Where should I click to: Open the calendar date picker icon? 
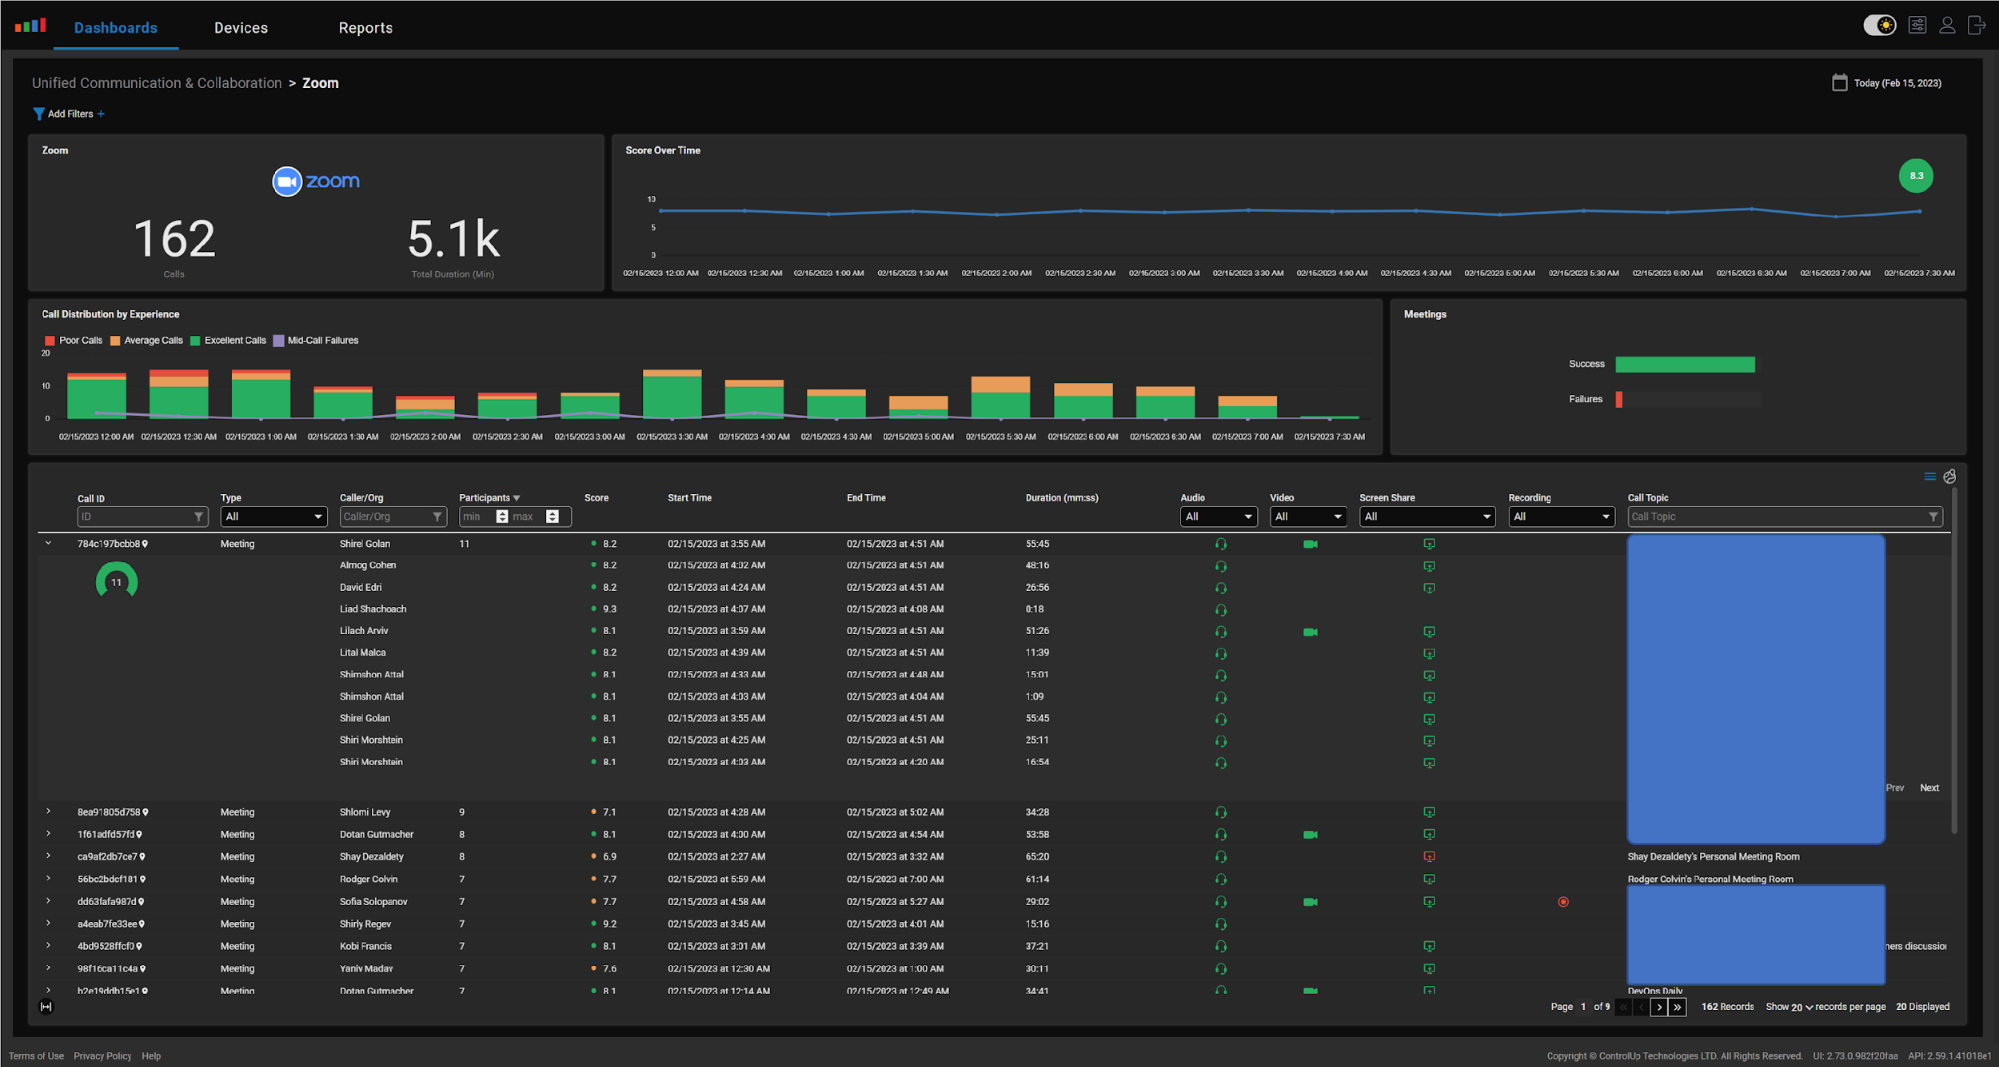coord(1839,83)
